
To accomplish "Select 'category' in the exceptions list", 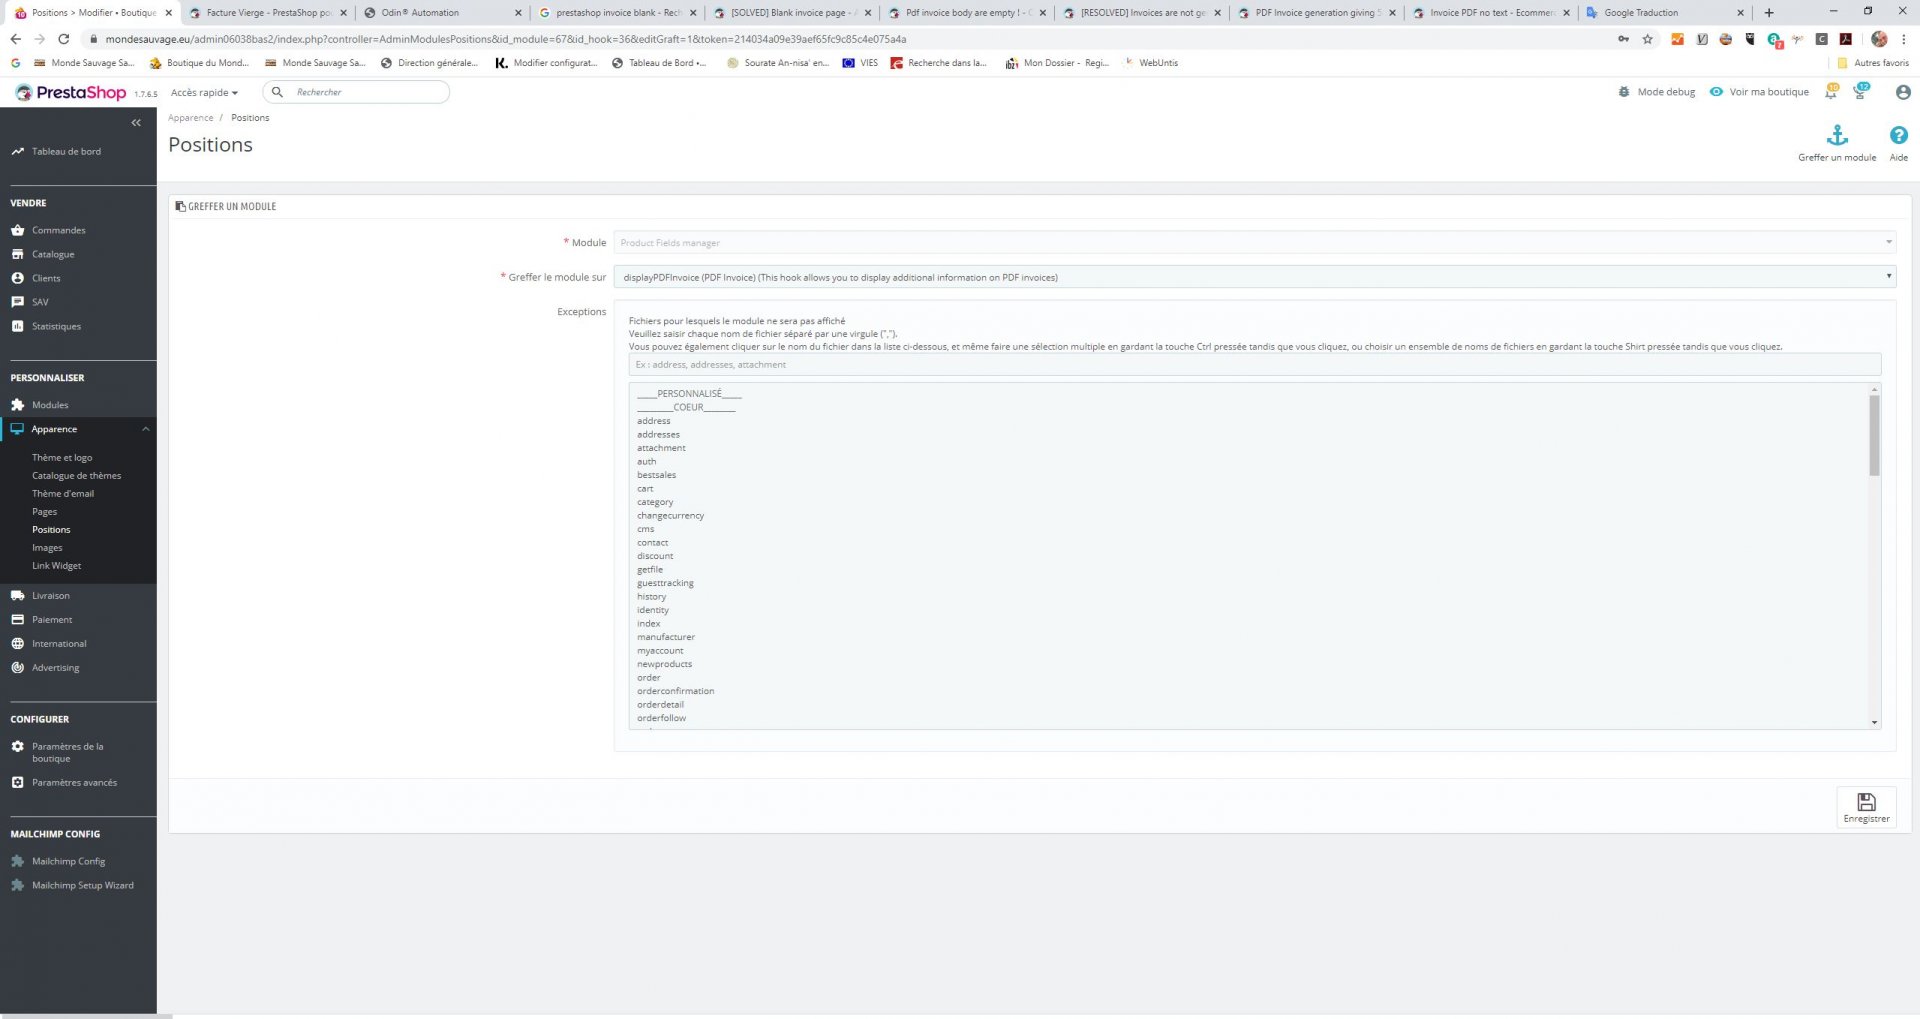I will [x=655, y=502].
